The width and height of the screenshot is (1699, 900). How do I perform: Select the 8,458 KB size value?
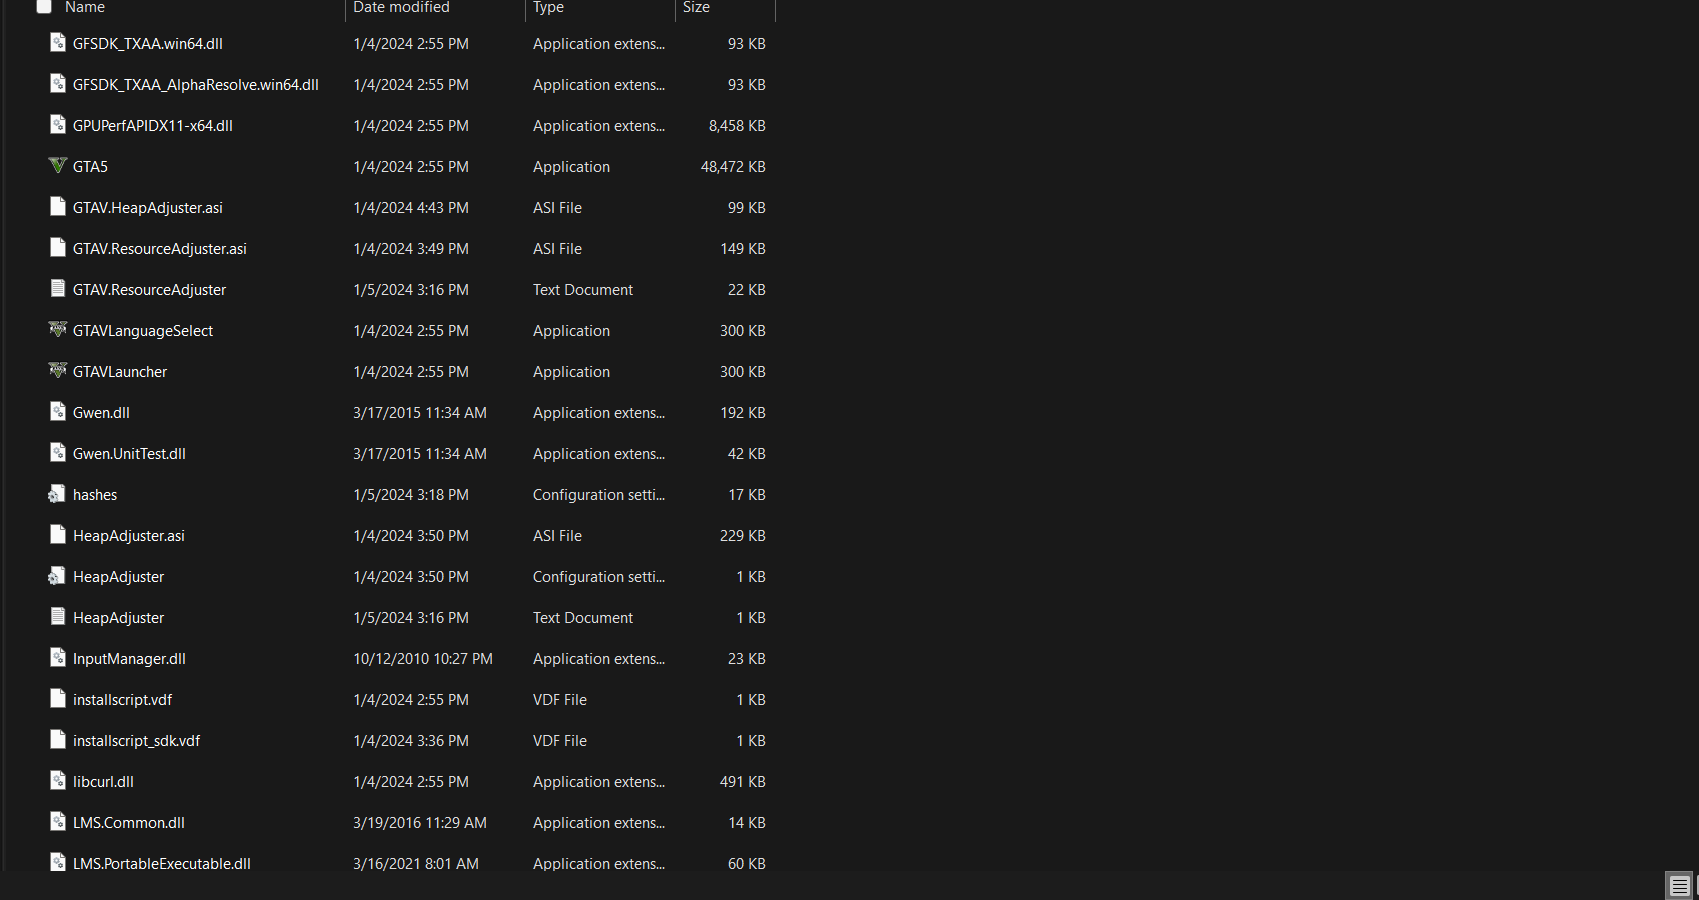pyautogui.click(x=737, y=126)
